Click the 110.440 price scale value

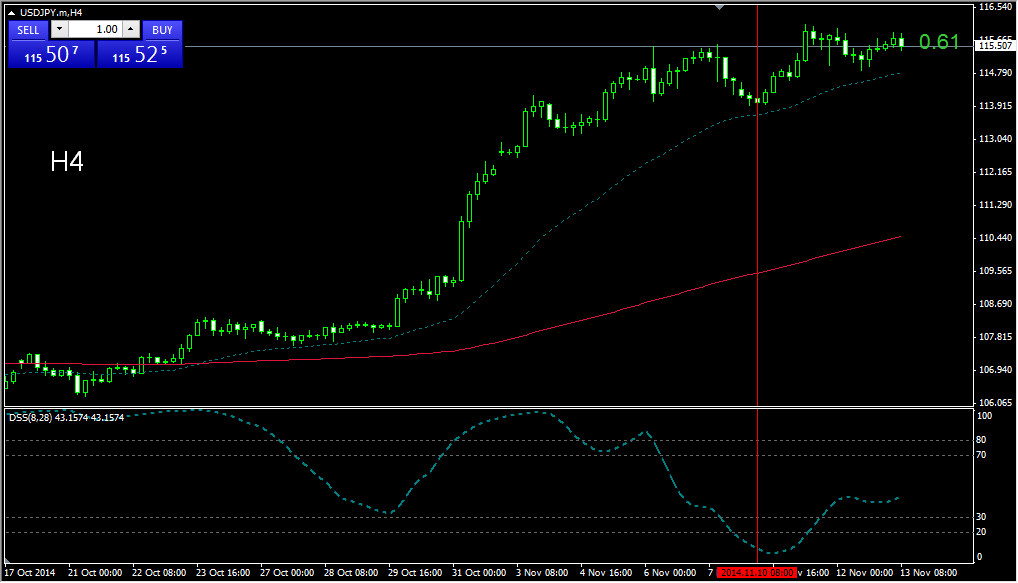996,238
